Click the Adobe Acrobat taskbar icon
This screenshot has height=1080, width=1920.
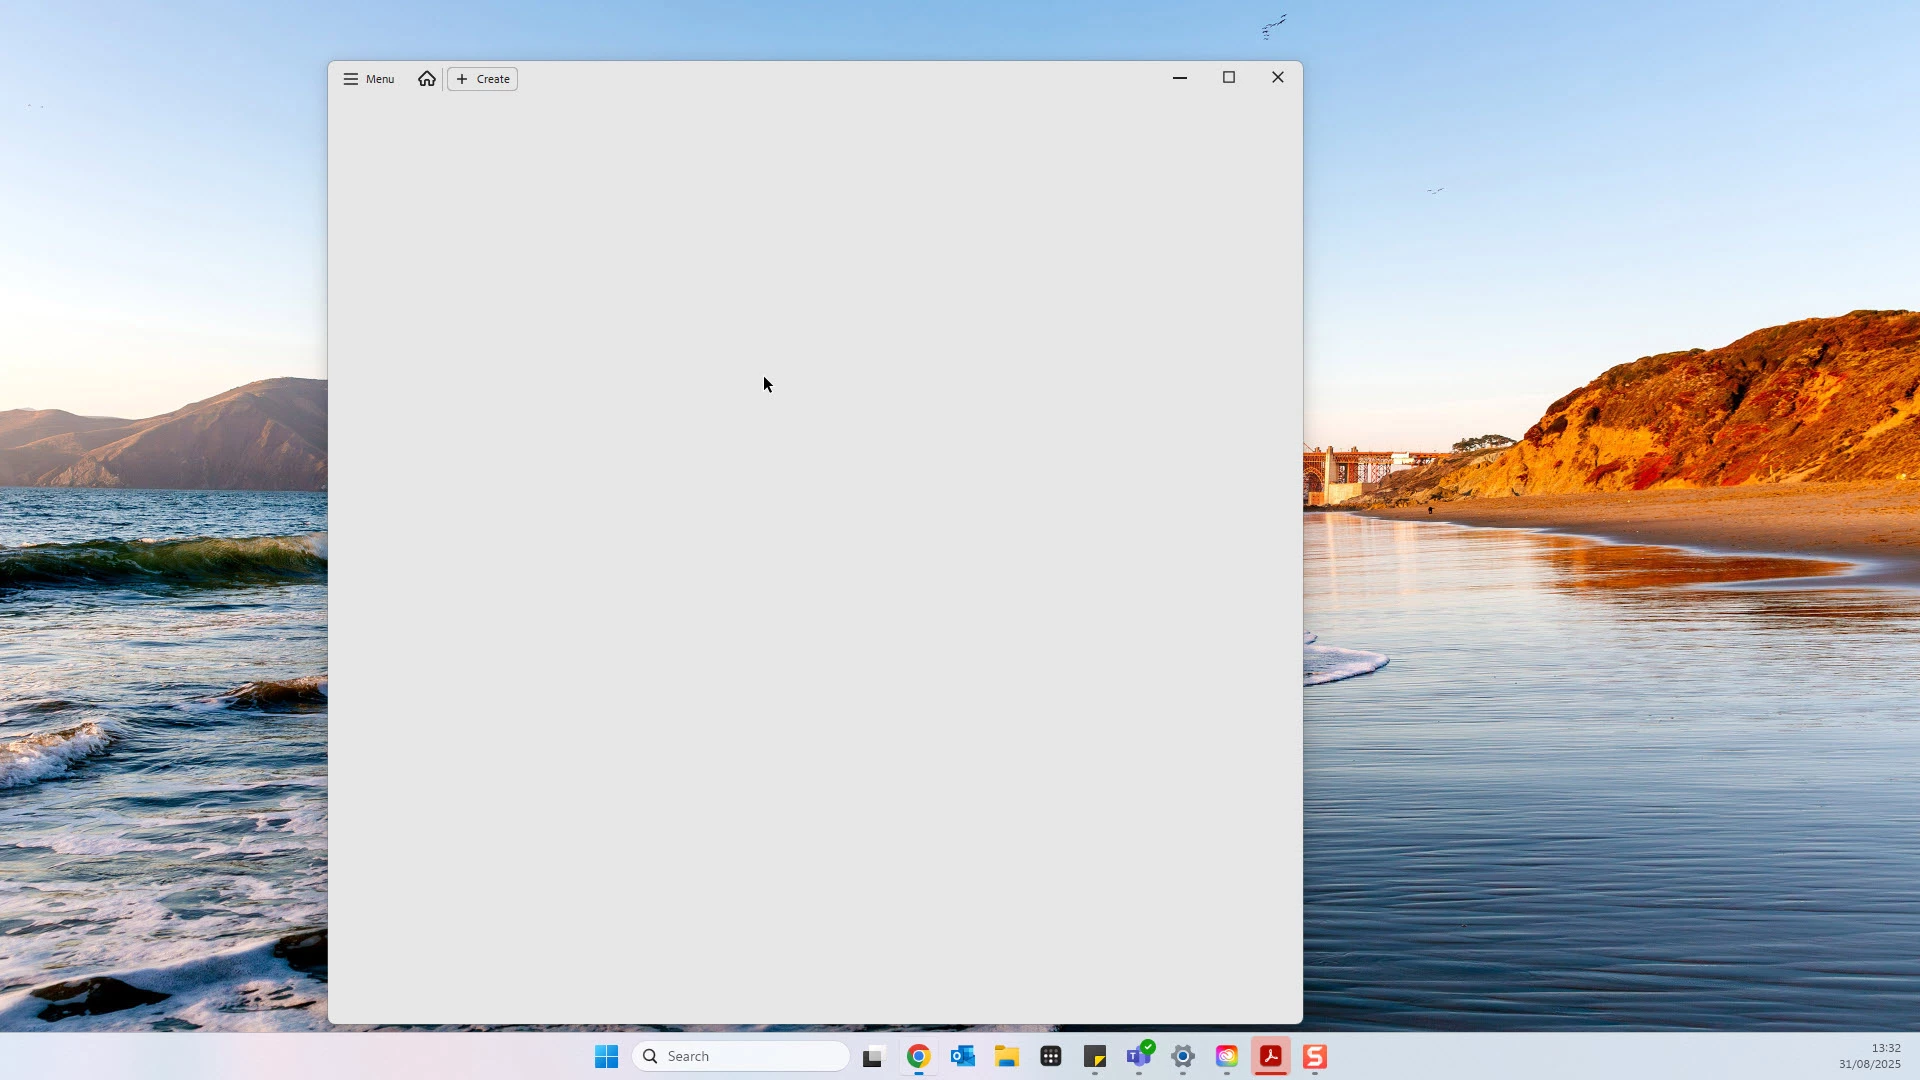(1271, 1057)
